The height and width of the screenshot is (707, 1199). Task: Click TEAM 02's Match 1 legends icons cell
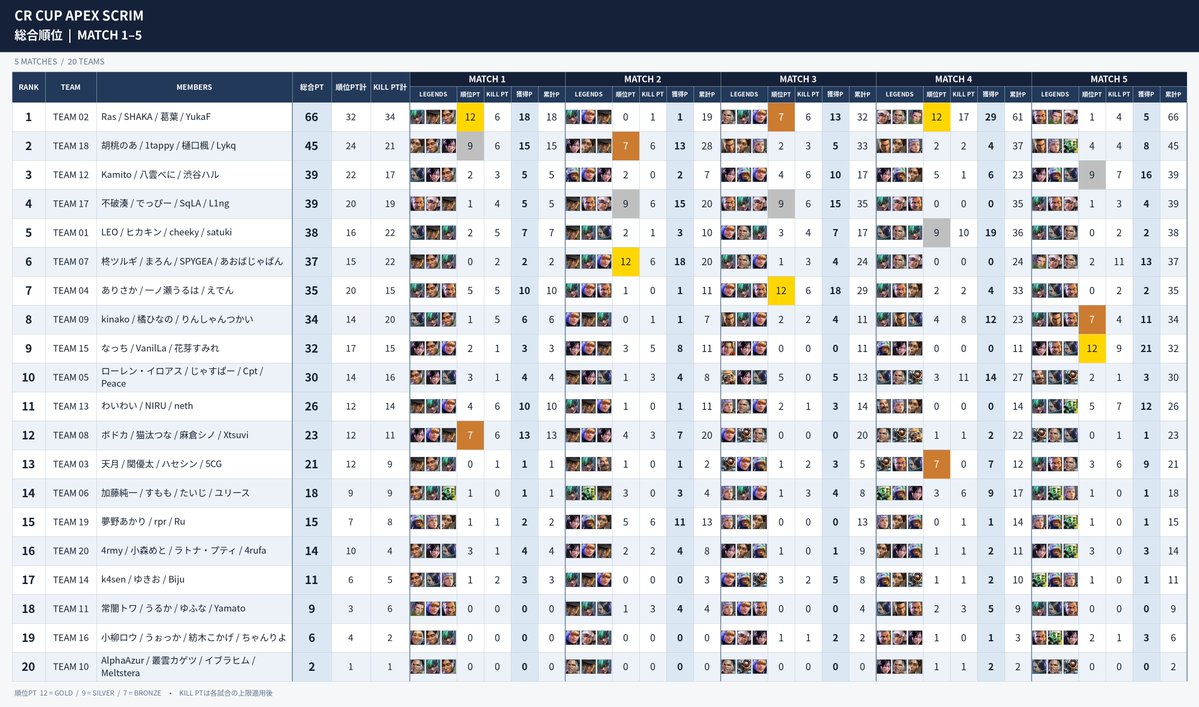(x=433, y=117)
